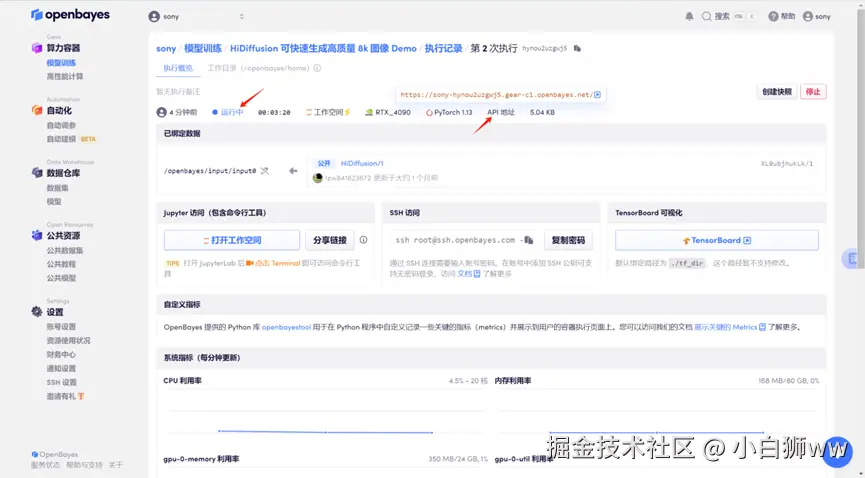Open 模型 under 数据仓库
The height and width of the screenshot is (478, 865).
click(x=54, y=201)
